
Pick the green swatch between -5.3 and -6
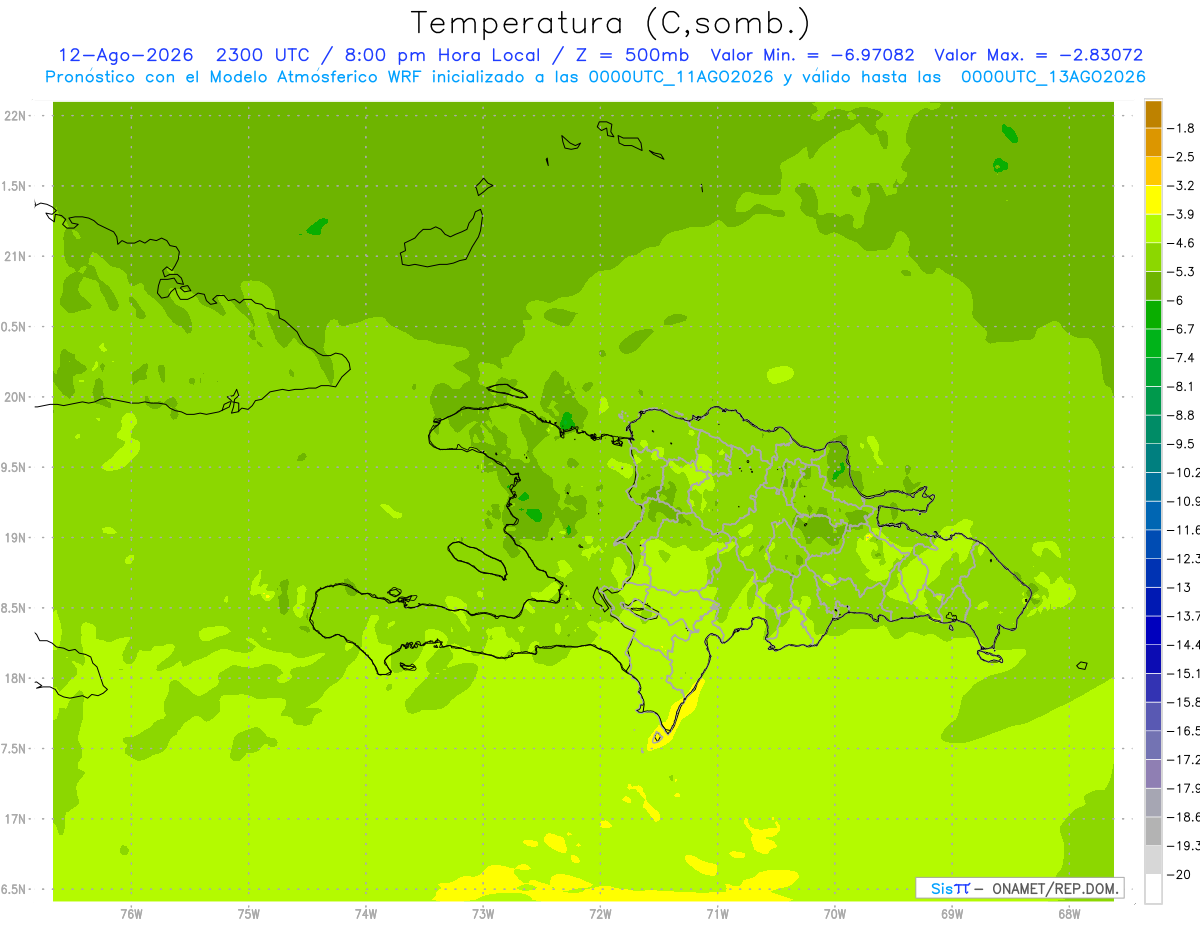click(x=1153, y=286)
